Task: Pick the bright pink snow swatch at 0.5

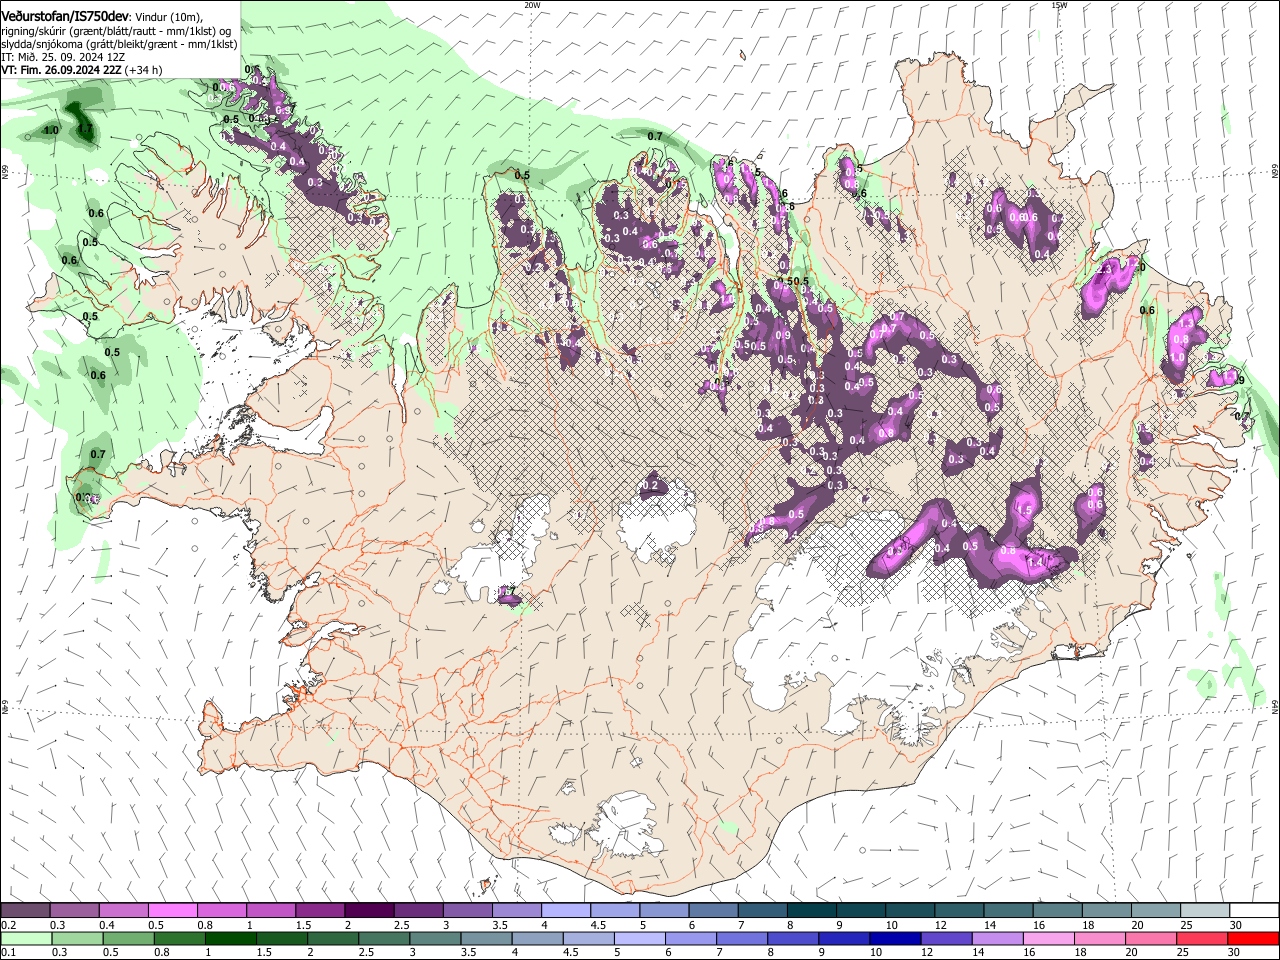Action: tap(172, 911)
